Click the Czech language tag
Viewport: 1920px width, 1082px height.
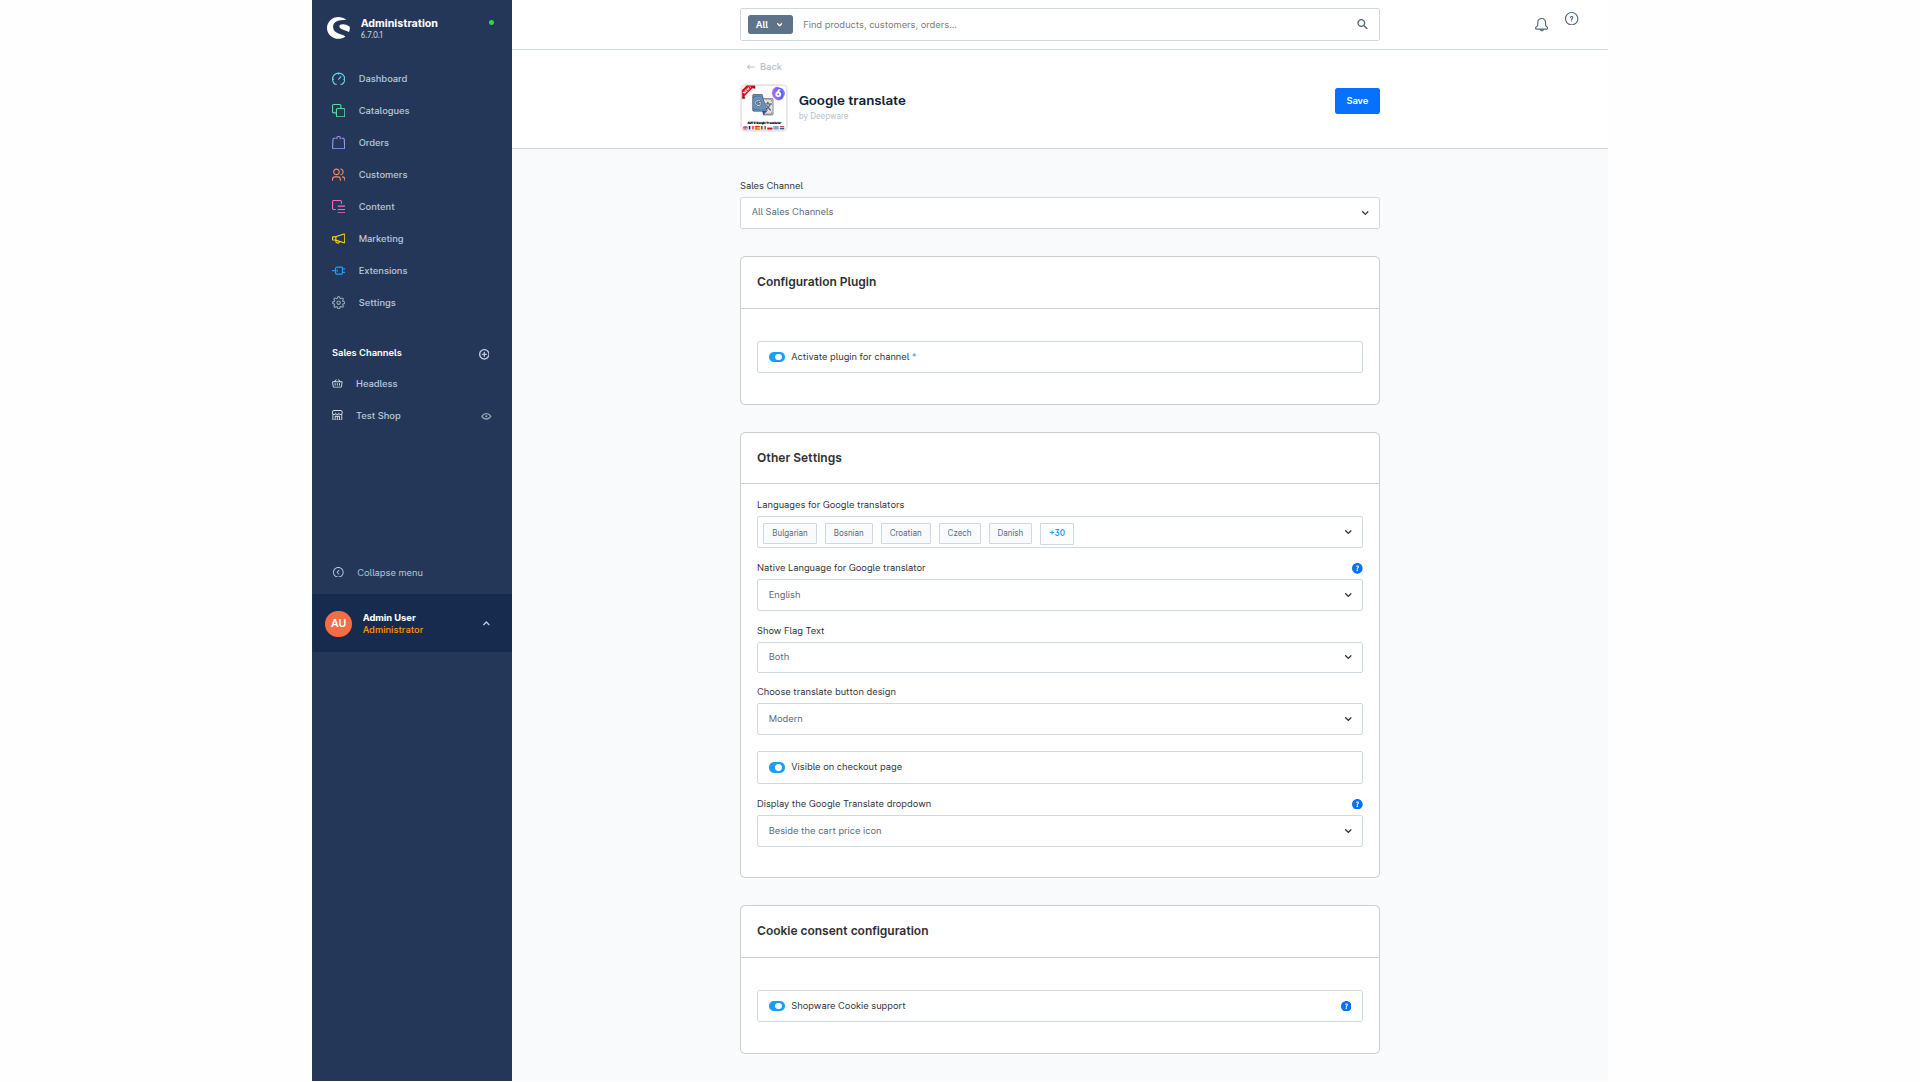click(x=959, y=533)
